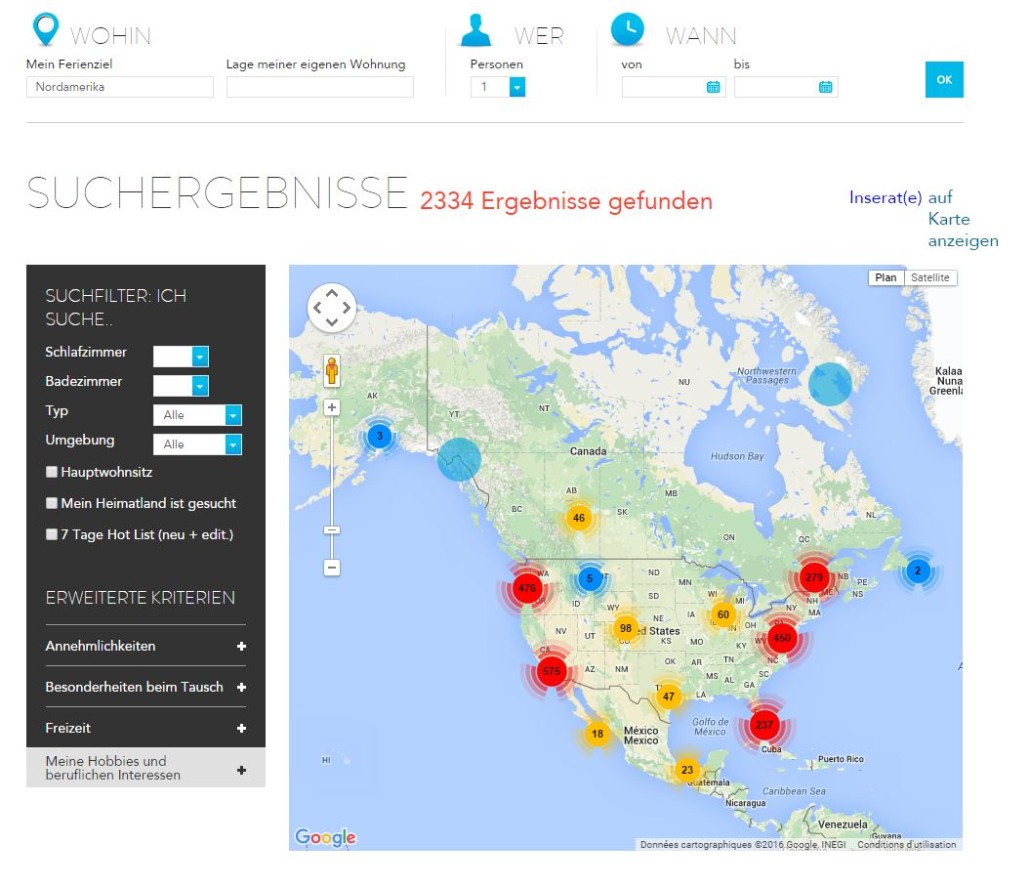Open the Umgebung dropdown showing Alle
1030x886 pixels.
point(198,444)
